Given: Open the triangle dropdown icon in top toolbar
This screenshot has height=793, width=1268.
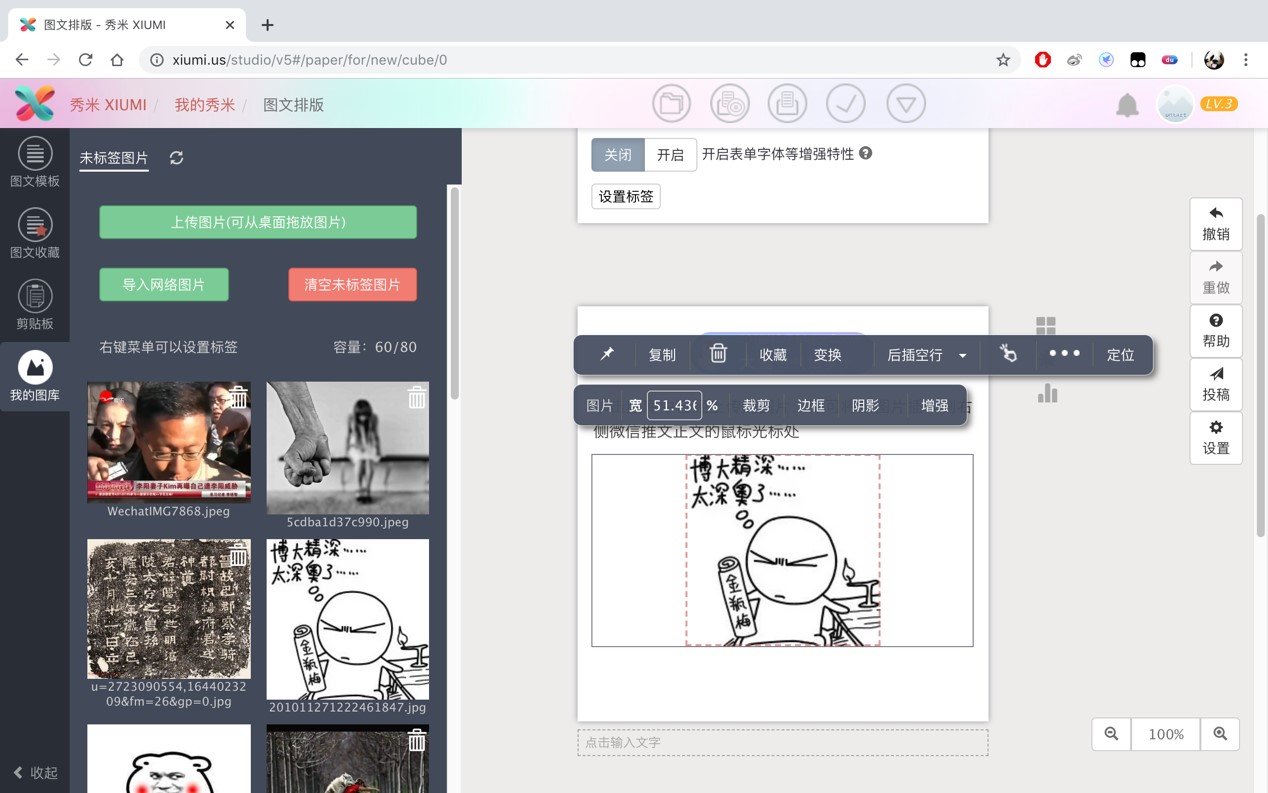Looking at the screenshot, I should coord(905,104).
